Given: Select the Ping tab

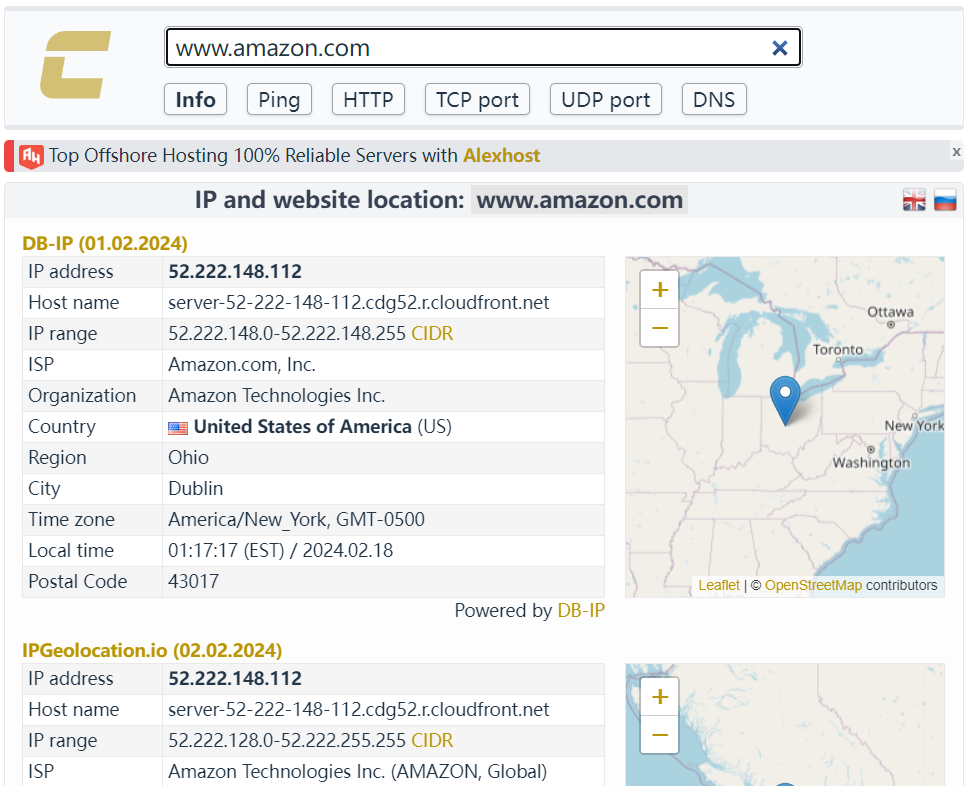Looking at the screenshot, I should pyautogui.click(x=279, y=100).
